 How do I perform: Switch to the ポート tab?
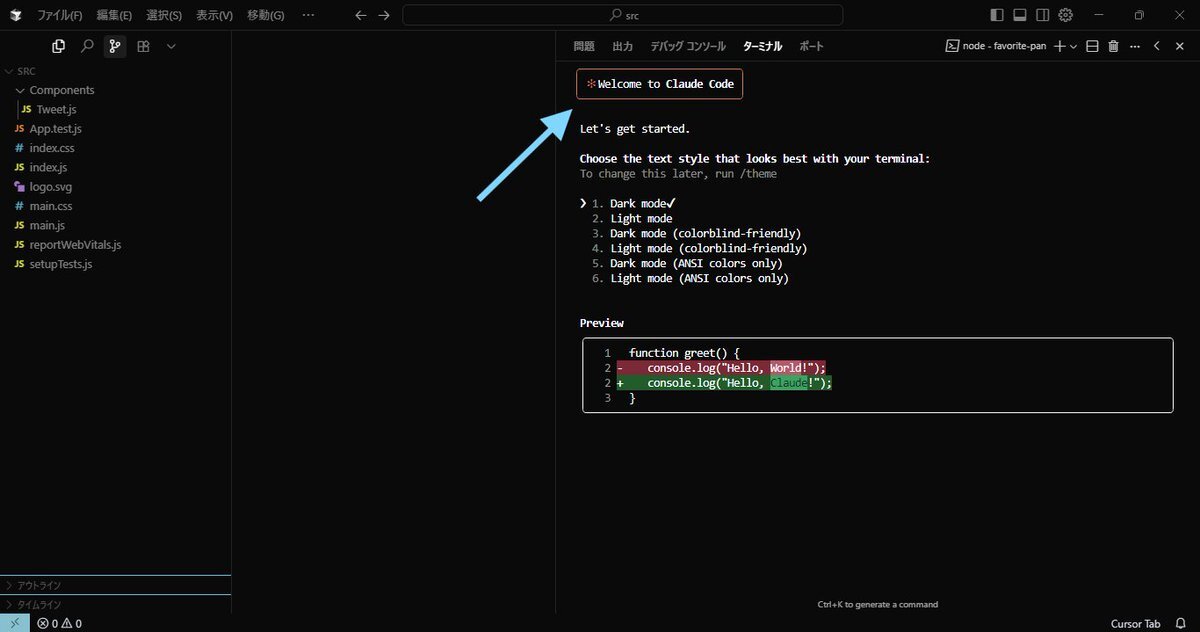point(811,46)
